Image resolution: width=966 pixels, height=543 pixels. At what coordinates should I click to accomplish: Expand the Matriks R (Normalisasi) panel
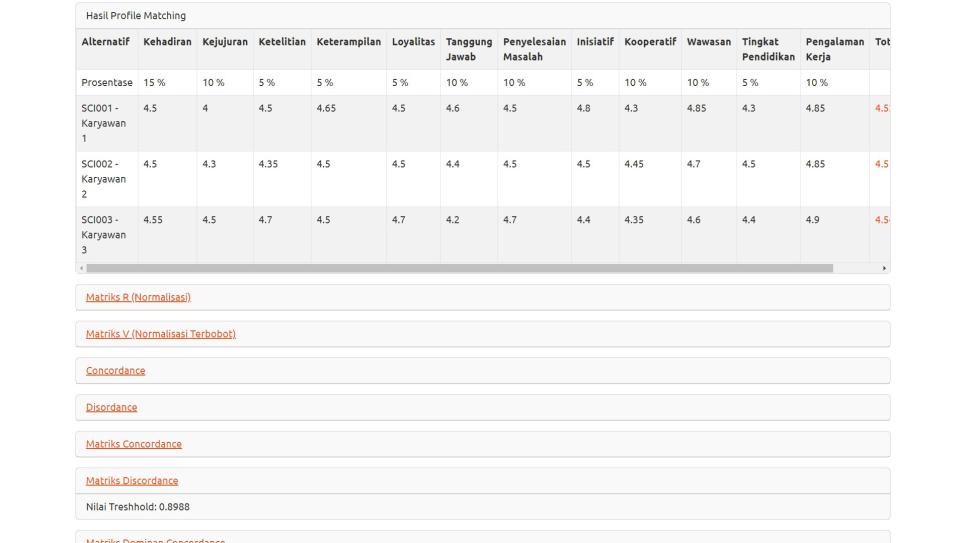click(138, 297)
